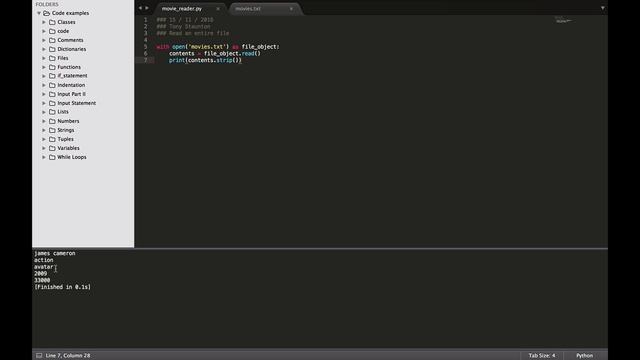The image size is (640, 360).
Task: Select the While Loops folder label
Action: pos(72,157)
